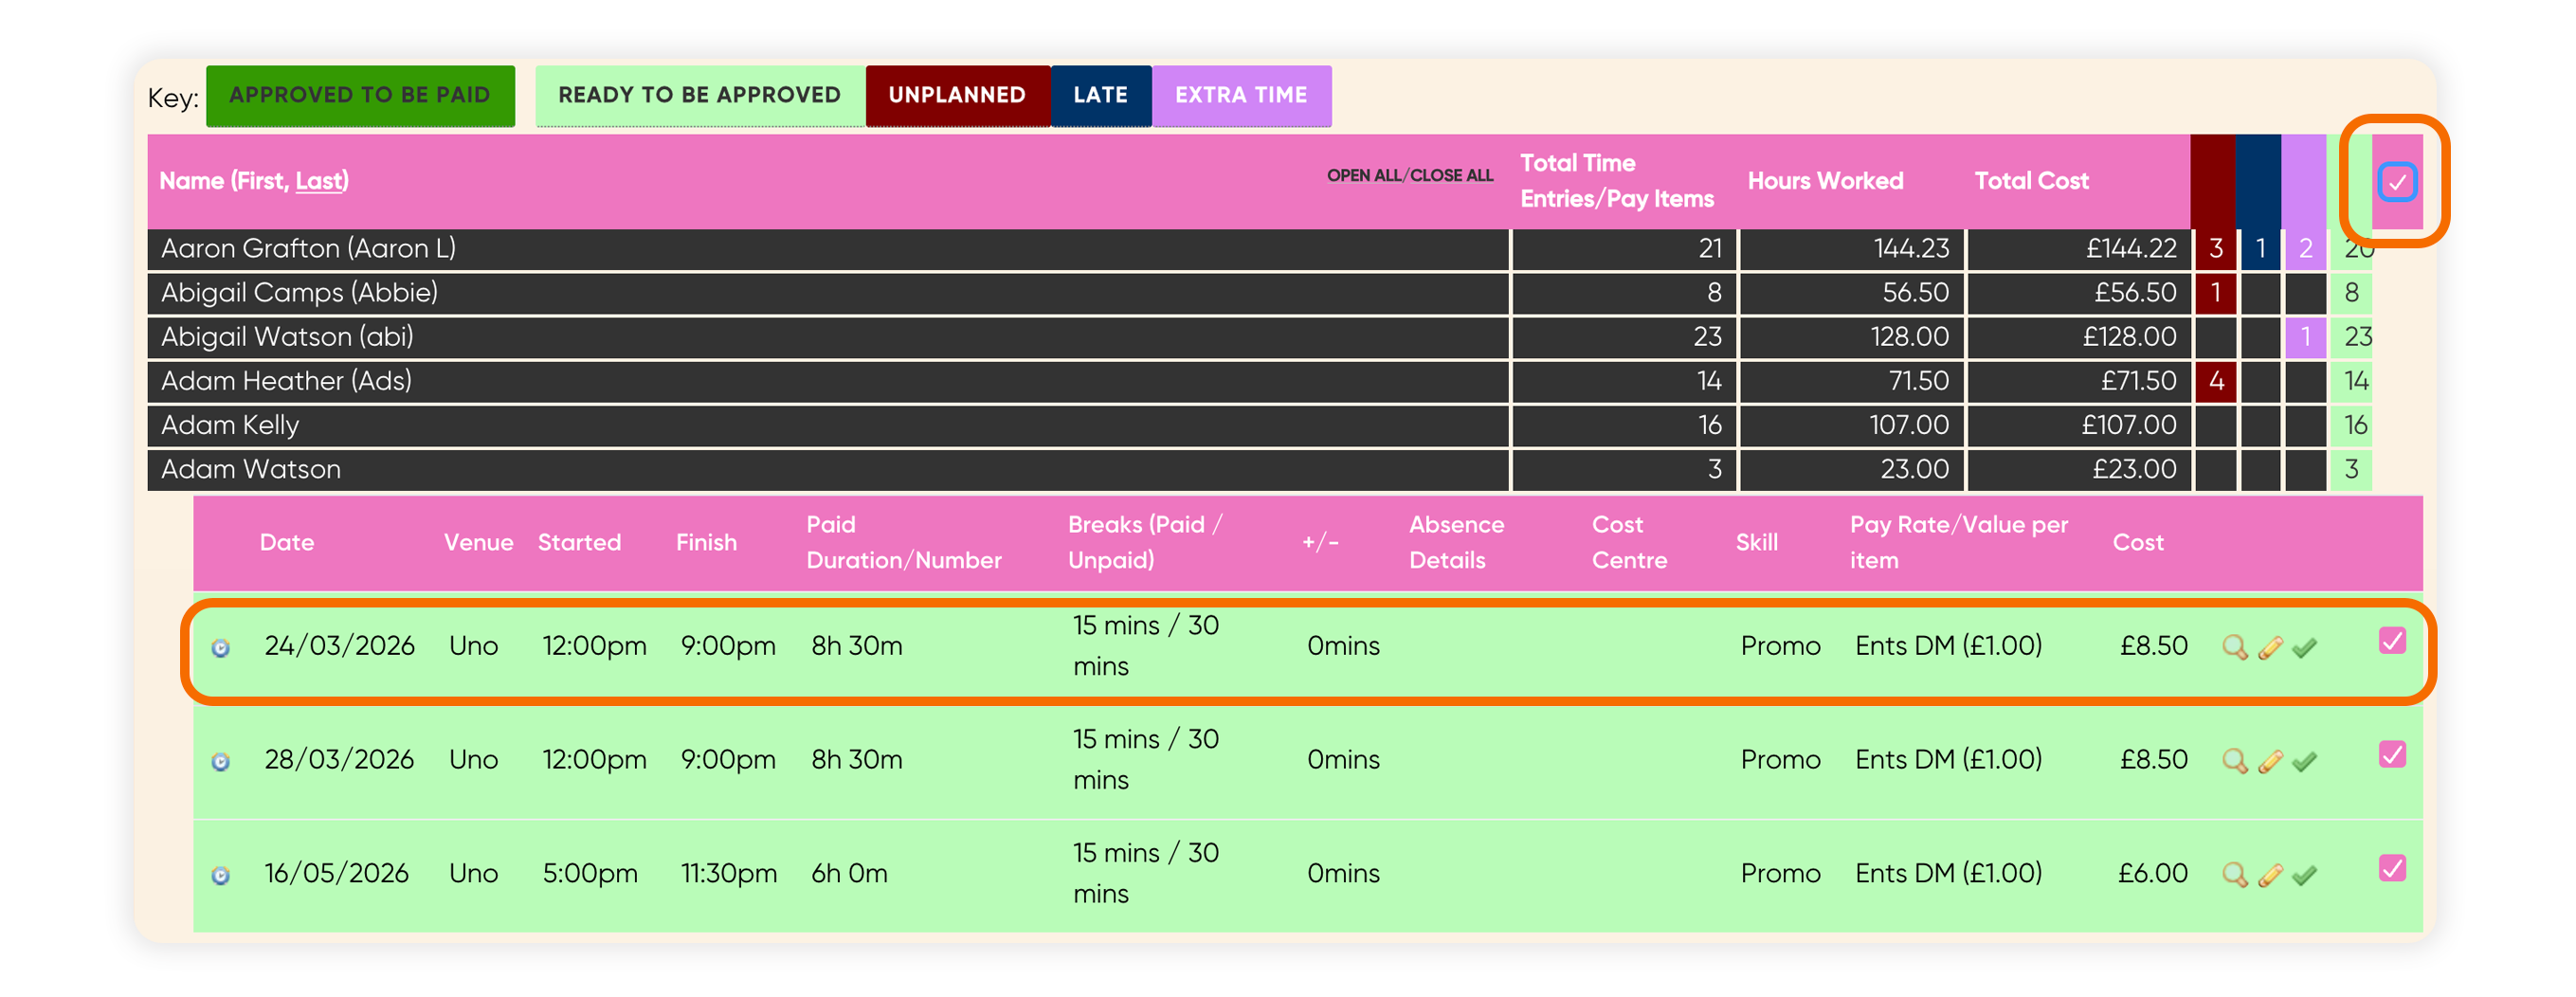Untick the checkbox for 16/05/2026 entry
This screenshot has height=997, width=2576.
[2392, 868]
